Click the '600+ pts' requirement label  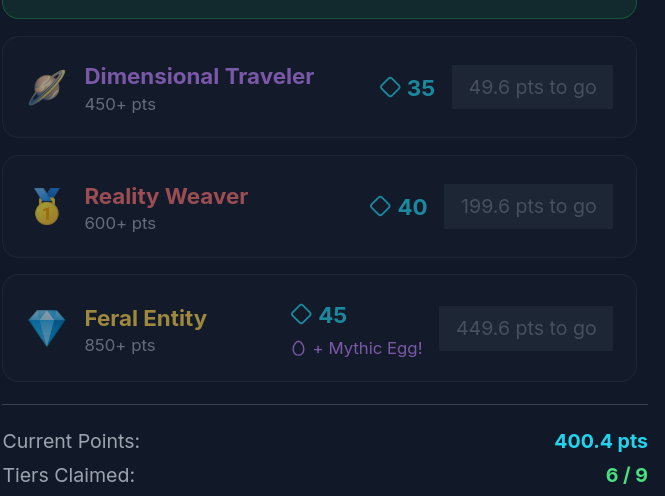[x=120, y=223]
